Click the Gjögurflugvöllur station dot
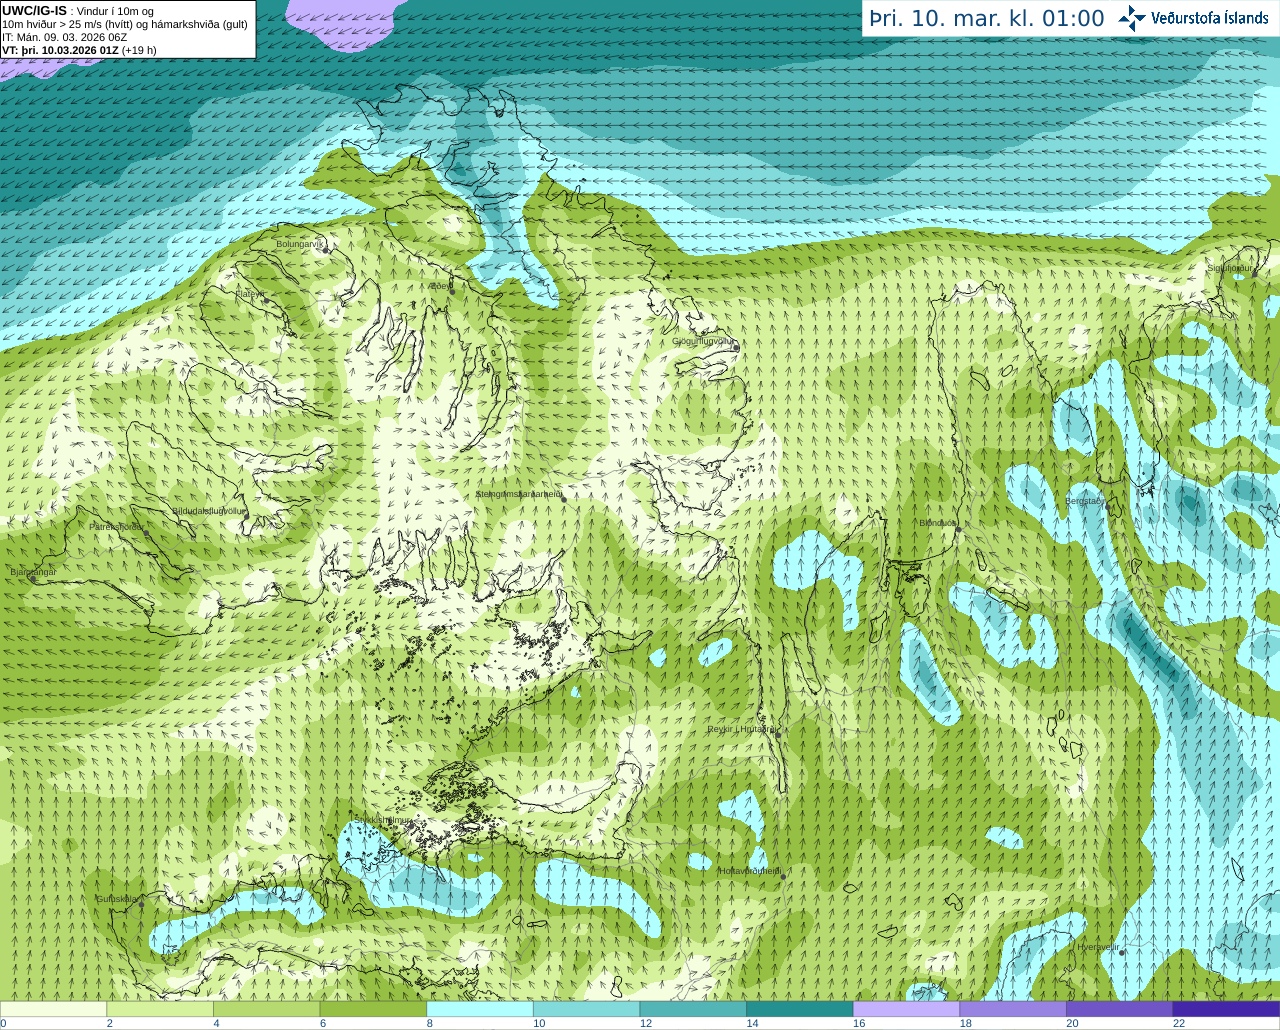Screen dimensions: 1280x1030 click(x=736, y=347)
